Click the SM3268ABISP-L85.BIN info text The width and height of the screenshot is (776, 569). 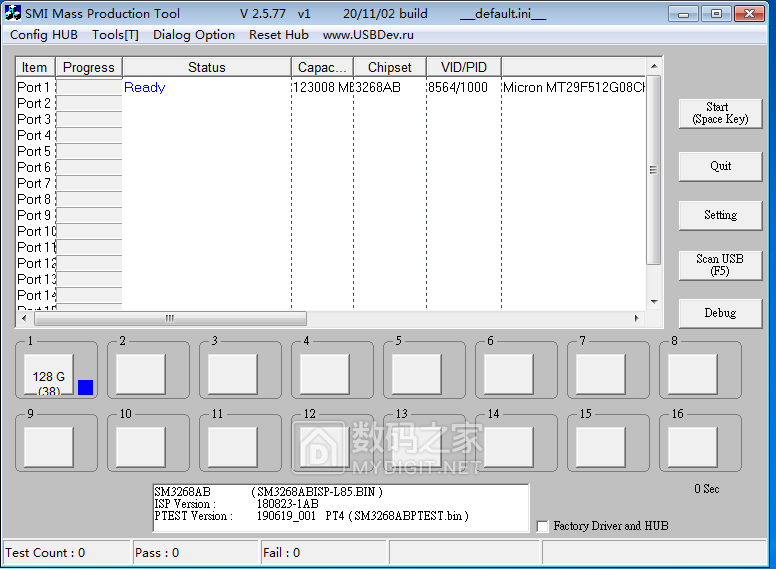point(317,492)
